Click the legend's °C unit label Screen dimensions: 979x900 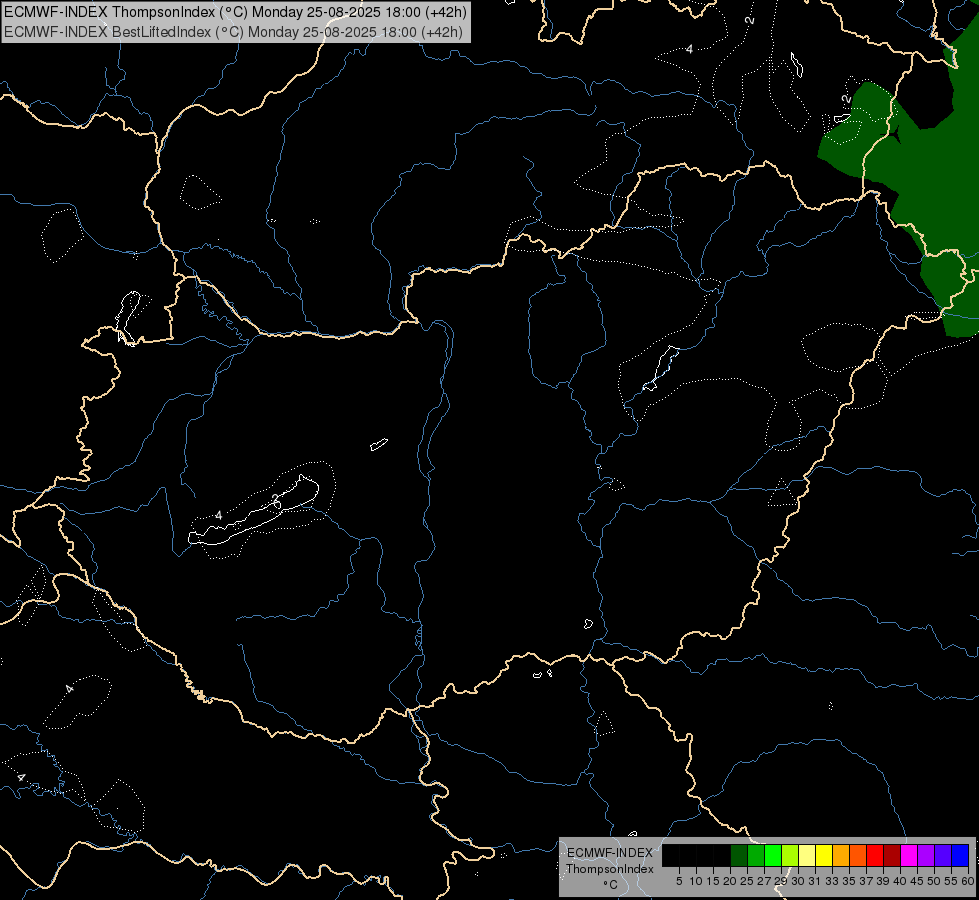point(611,884)
